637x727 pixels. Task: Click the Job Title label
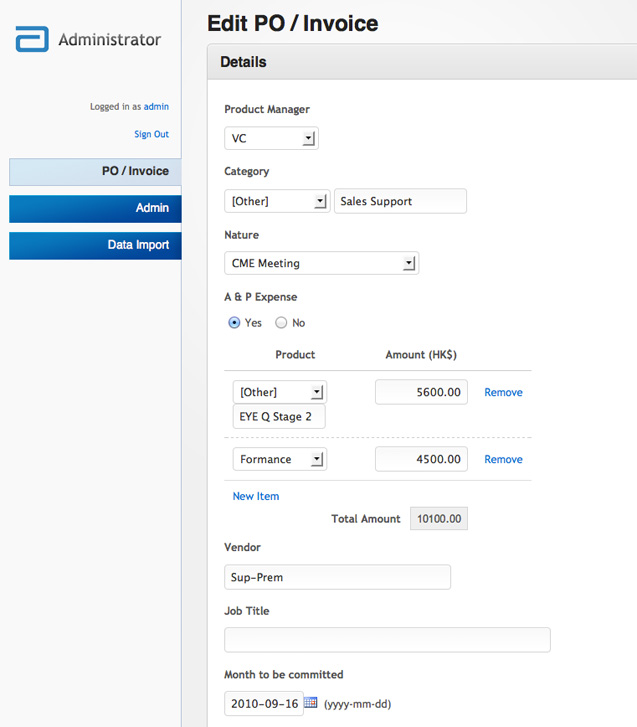tap(247, 611)
